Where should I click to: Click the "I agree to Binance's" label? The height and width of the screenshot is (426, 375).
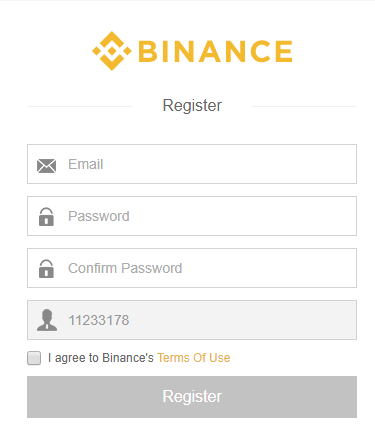[101, 358]
